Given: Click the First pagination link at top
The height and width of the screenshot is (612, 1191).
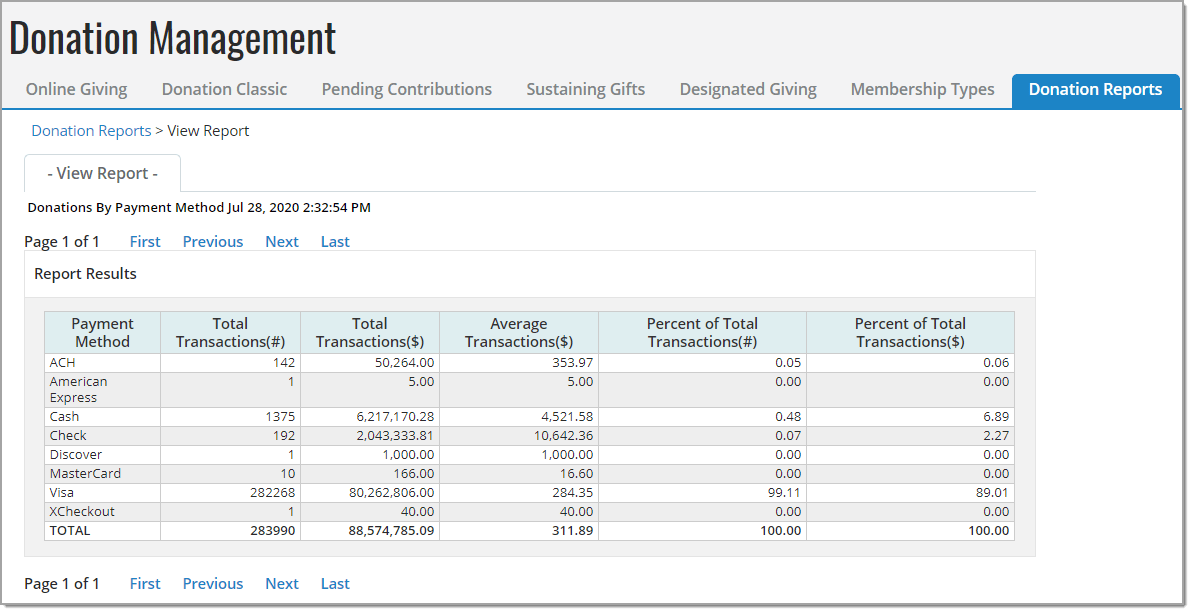Looking at the screenshot, I should point(145,241).
